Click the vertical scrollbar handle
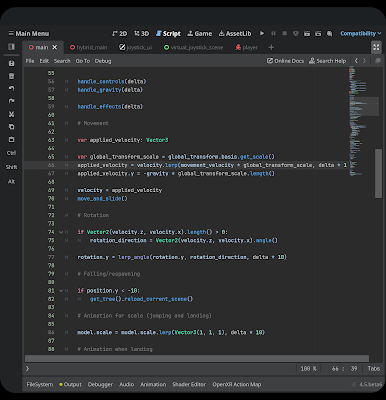 378,173
